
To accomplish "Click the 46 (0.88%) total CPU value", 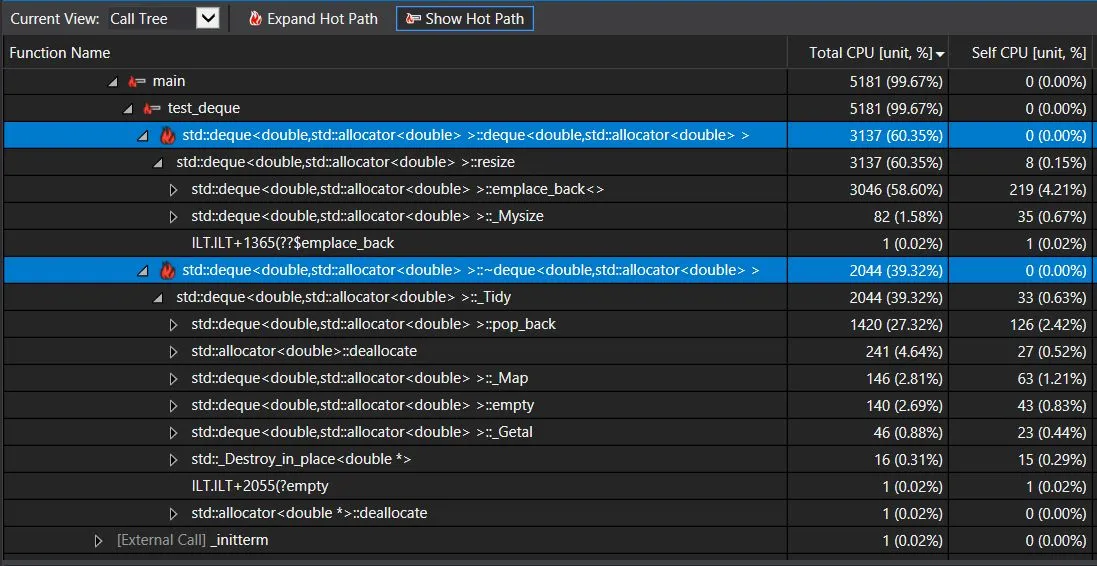I will tap(908, 432).
